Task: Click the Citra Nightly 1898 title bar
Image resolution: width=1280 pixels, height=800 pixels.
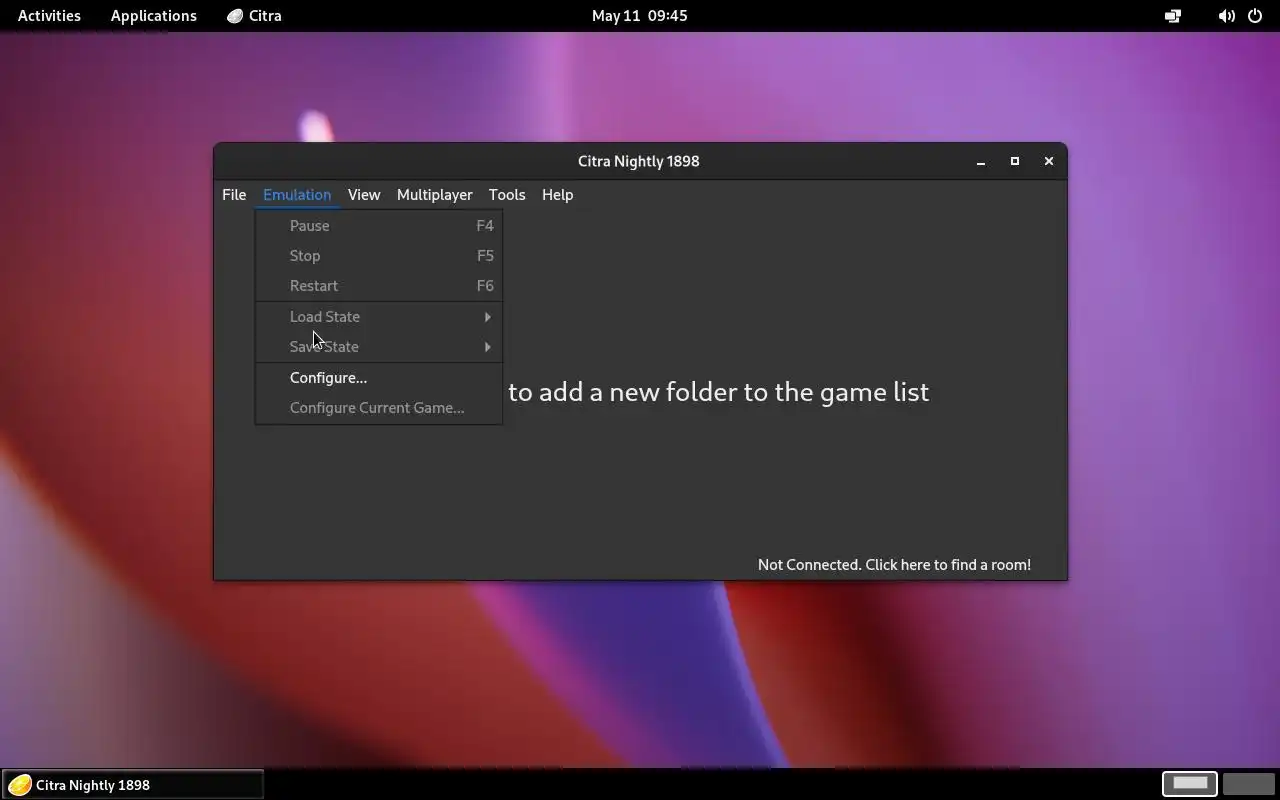Action: point(639,161)
